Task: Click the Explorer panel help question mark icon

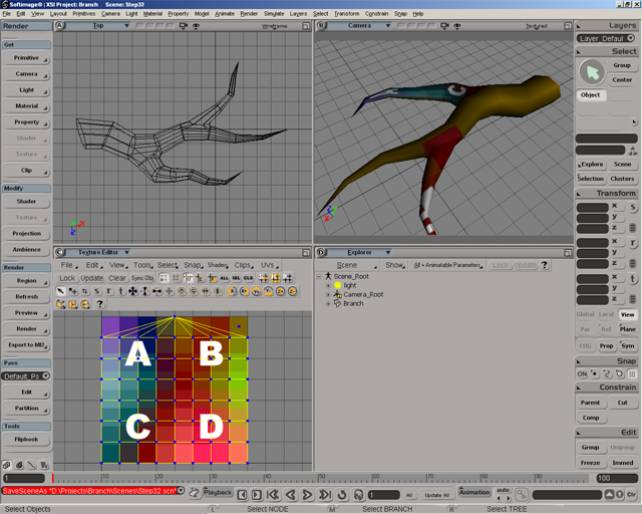Action: [545, 266]
